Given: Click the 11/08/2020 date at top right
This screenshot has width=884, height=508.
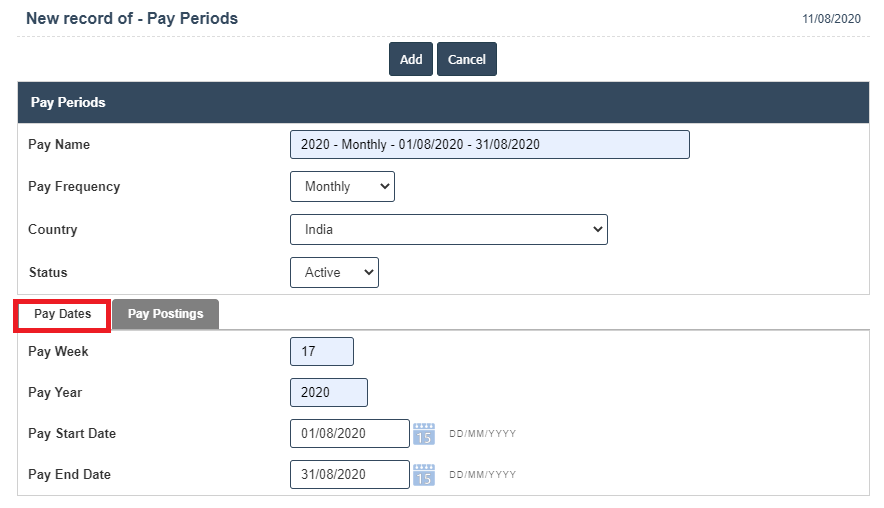Looking at the screenshot, I should tap(832, 19).
